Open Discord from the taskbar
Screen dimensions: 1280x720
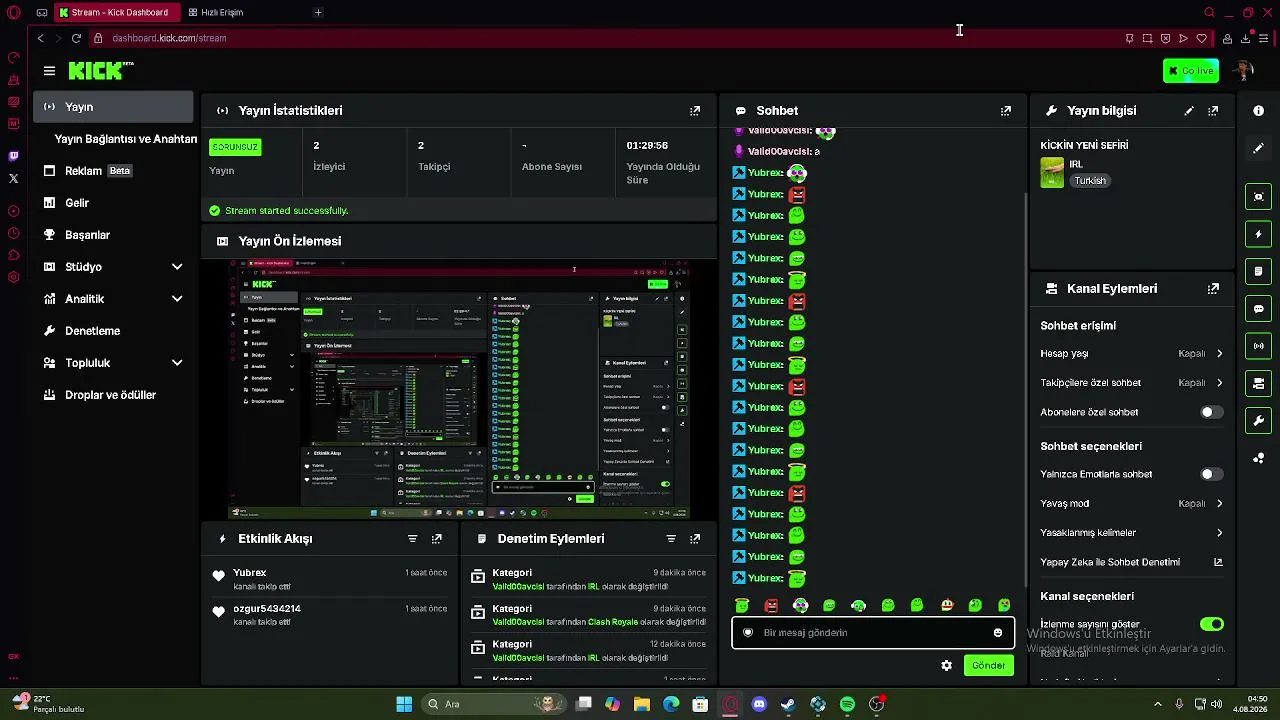(759, 704)
